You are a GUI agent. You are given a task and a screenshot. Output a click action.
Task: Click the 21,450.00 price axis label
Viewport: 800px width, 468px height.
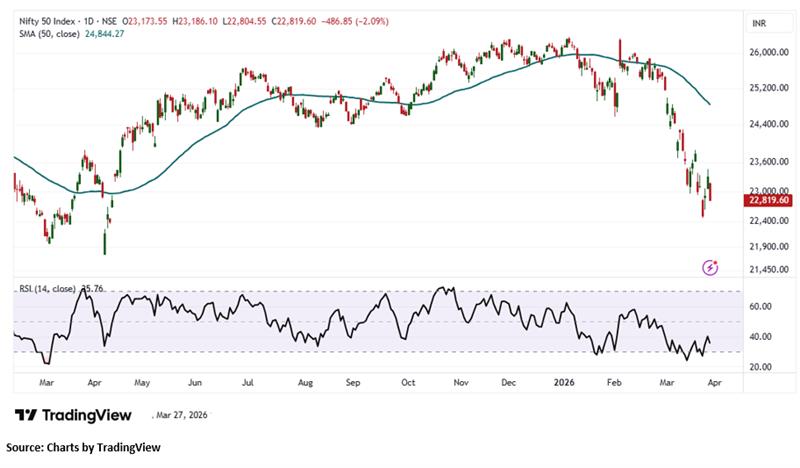[x=768, y=270]
